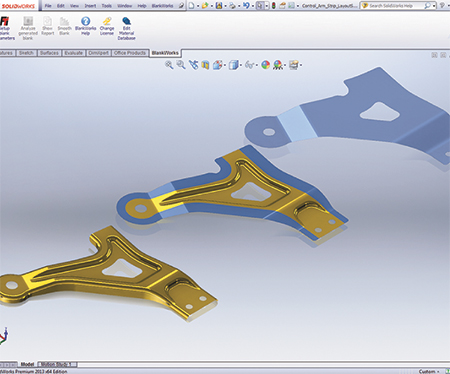Screen dimensions: 450x374
Task: Open Edit Material Database
Action: [x=126, y=29]
